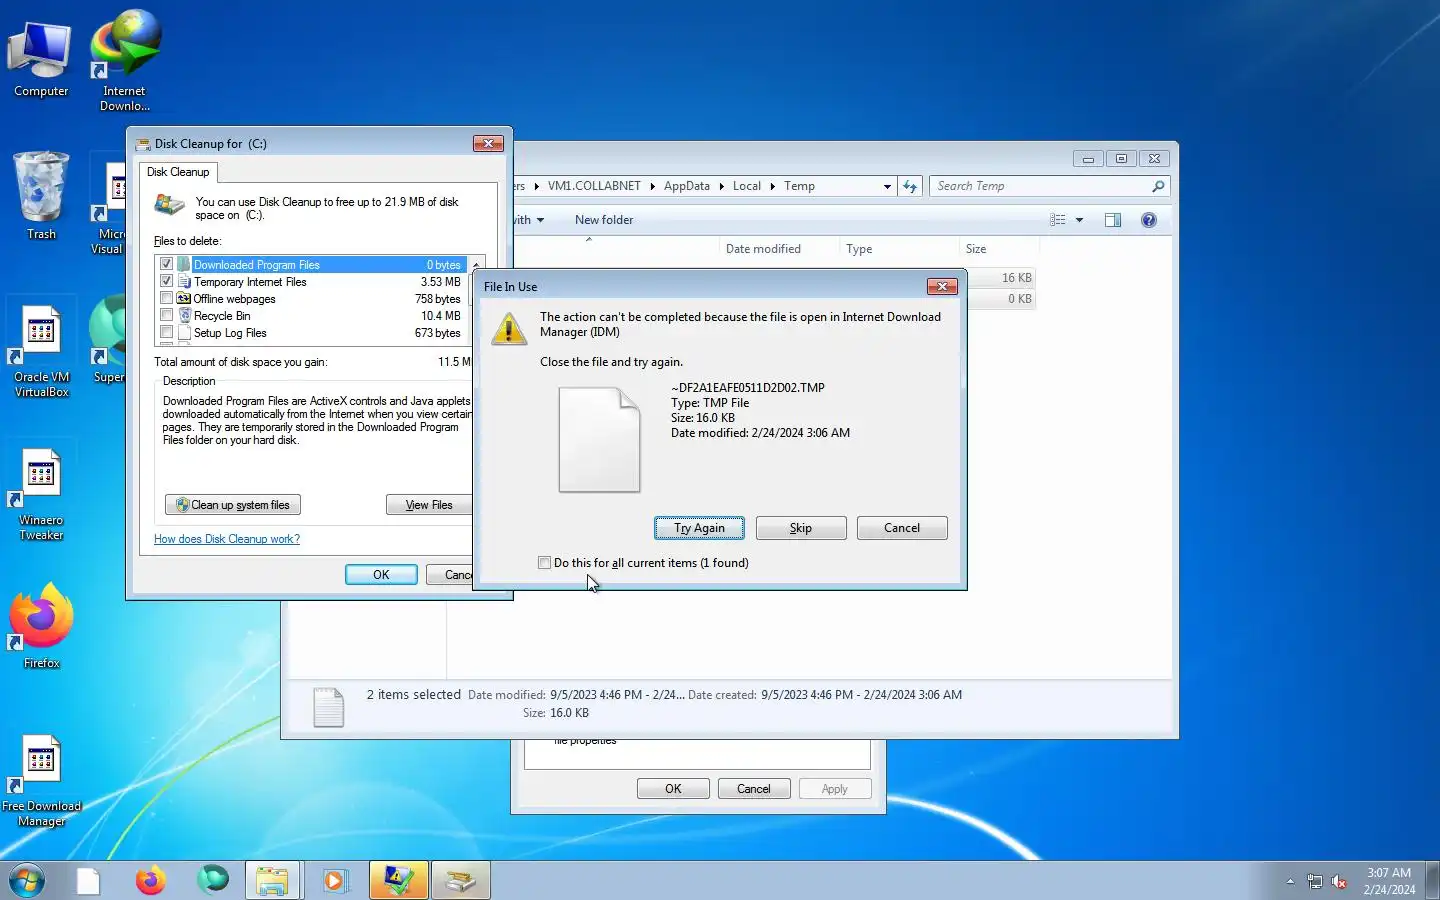
Task: Switch to Disk Cleanup taskbar button
Action: coord(460,881)
